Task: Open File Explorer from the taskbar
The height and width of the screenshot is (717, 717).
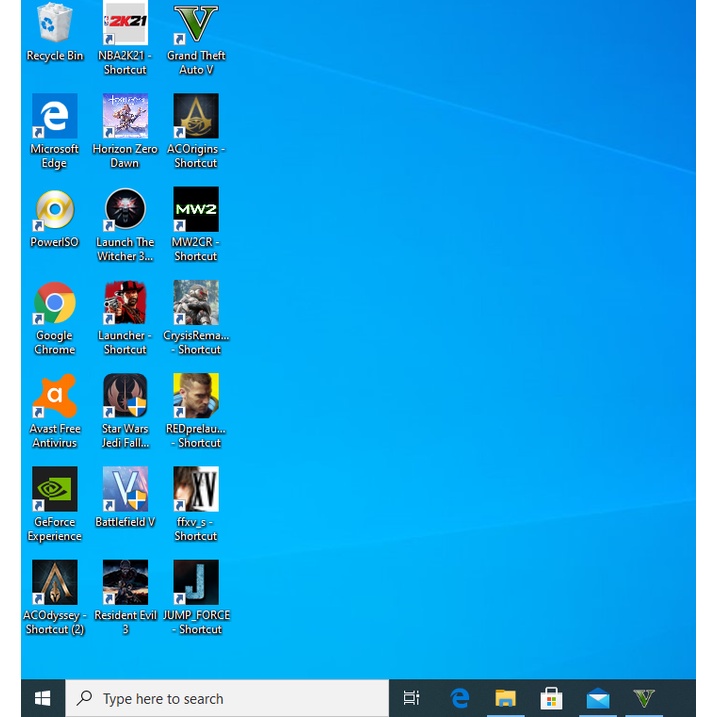Action: pos(505,698)
